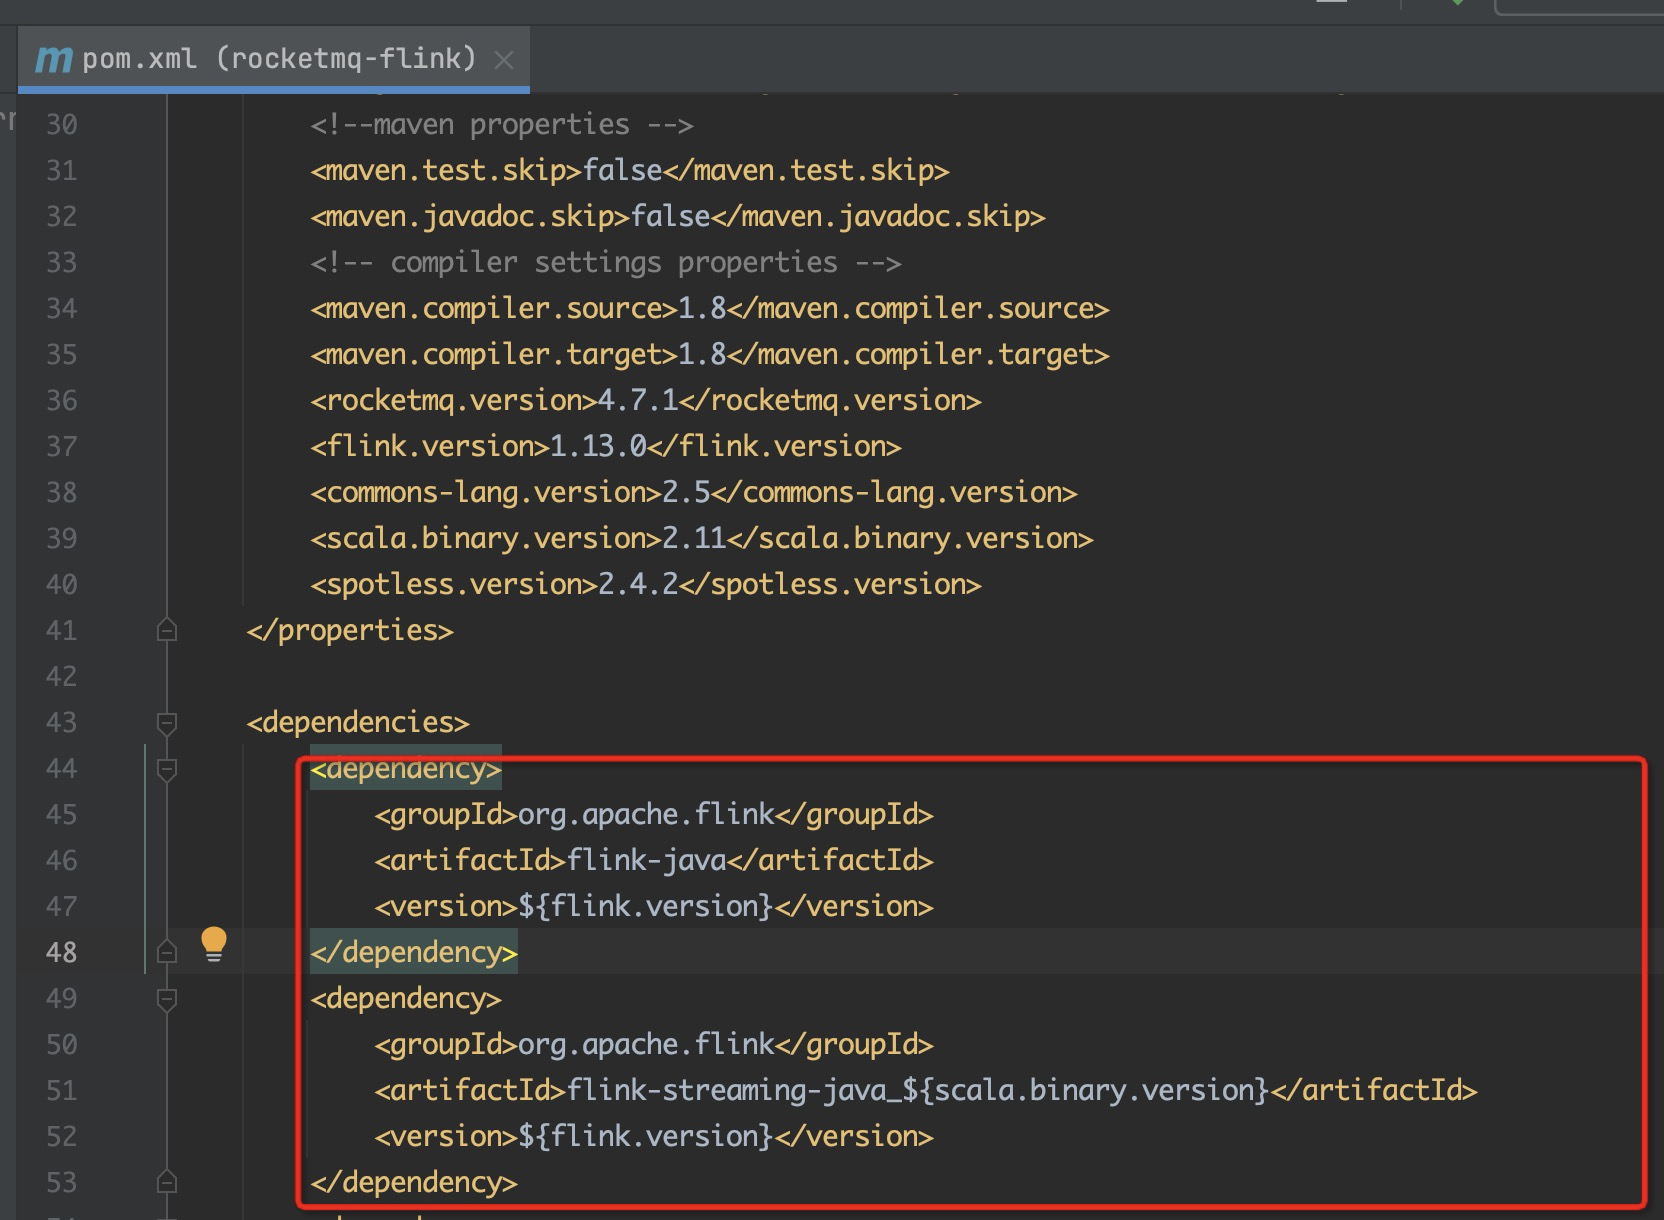
Task: Click the flink.version value 1.13.0
Action: [x=598, y=446]
